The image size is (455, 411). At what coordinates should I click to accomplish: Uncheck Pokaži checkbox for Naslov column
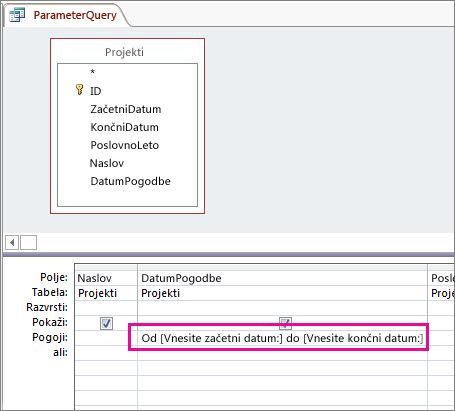click(x=106, y=323)
